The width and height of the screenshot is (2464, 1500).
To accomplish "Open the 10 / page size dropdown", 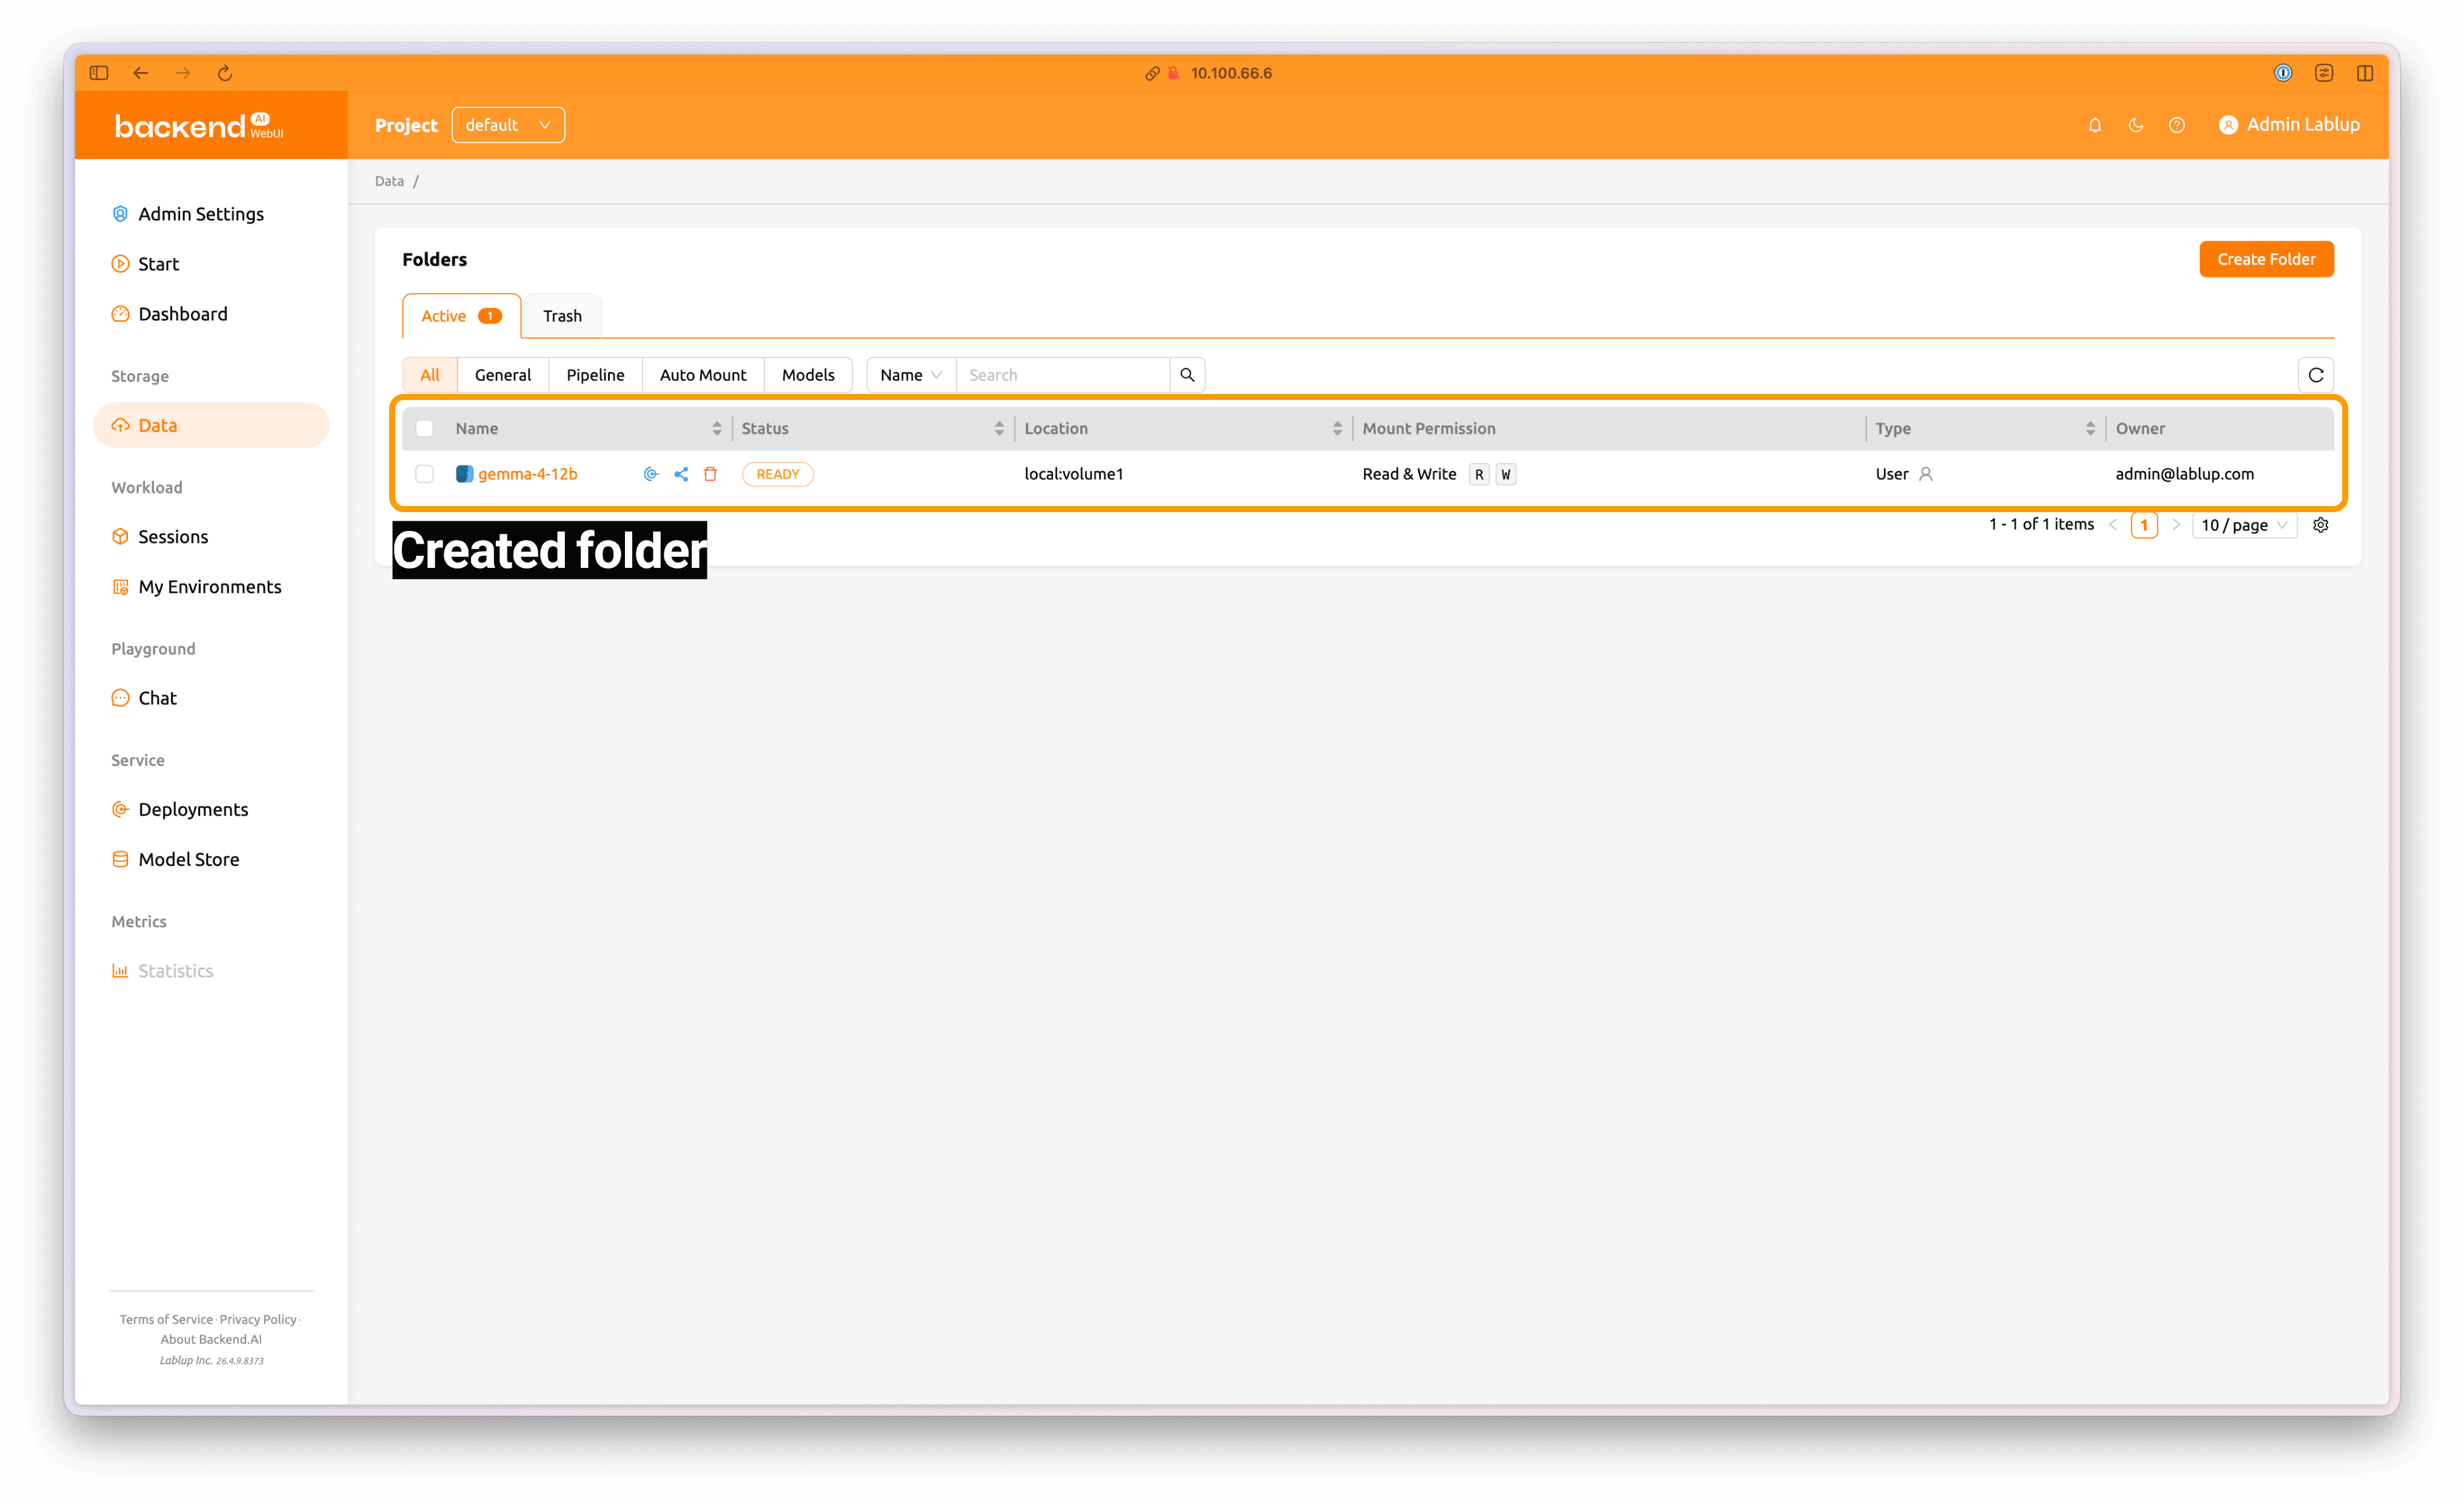I will (2244, 525).
